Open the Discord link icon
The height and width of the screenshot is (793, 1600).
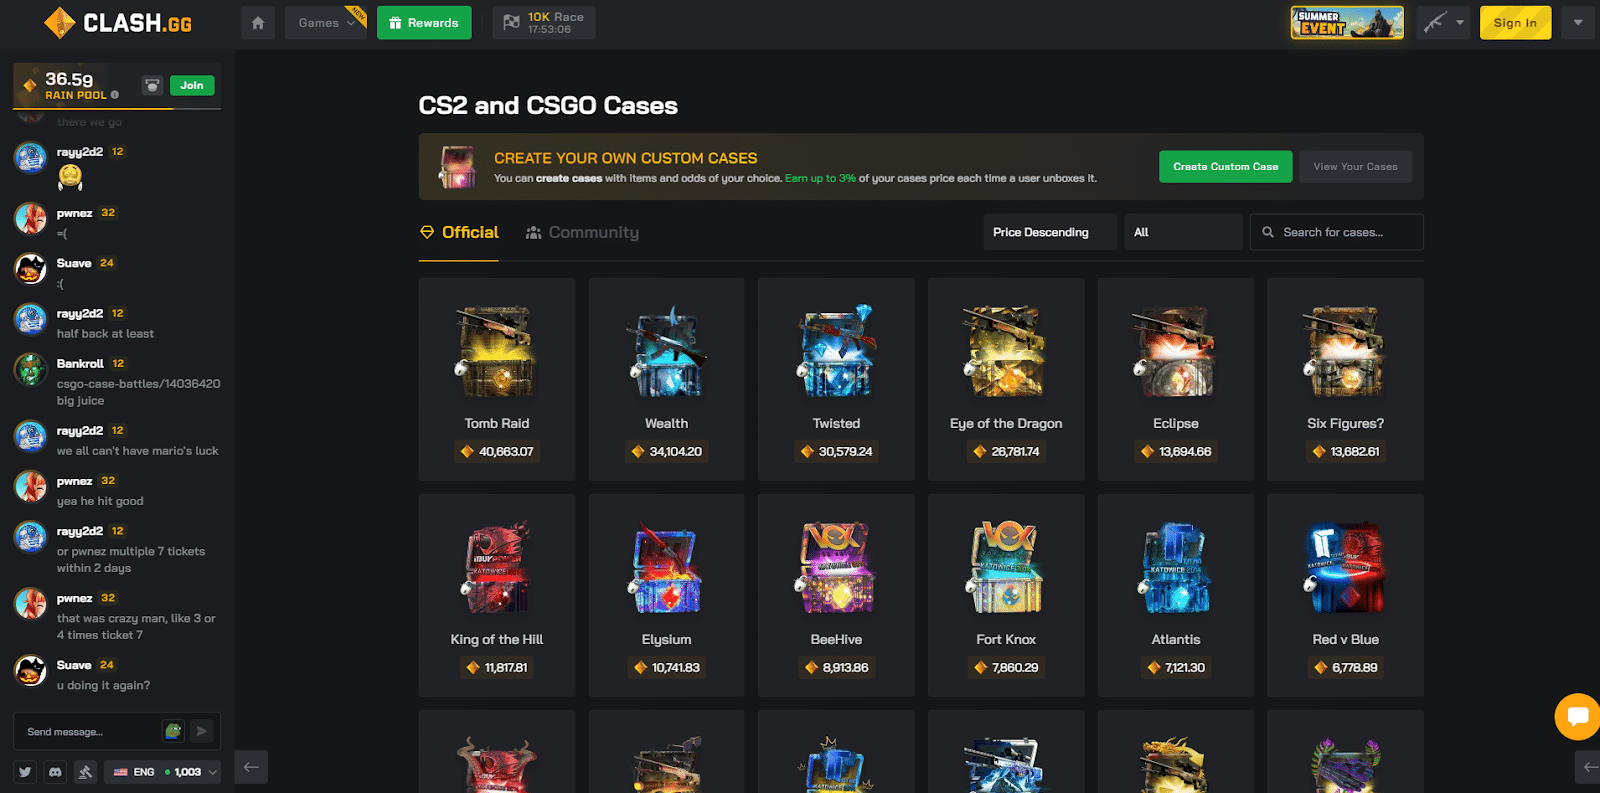click(x=55, y=772)
